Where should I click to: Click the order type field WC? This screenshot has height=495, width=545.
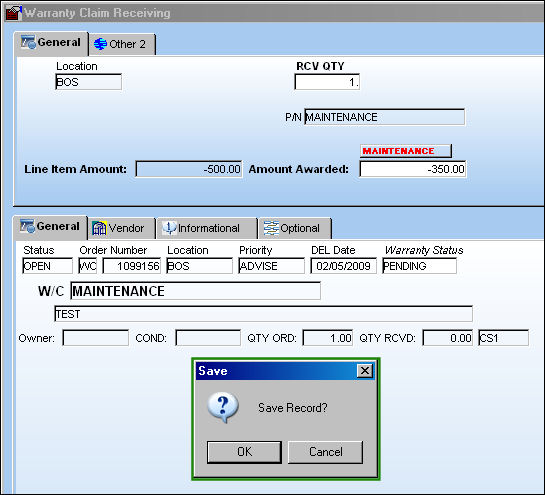tap(88, 266)
